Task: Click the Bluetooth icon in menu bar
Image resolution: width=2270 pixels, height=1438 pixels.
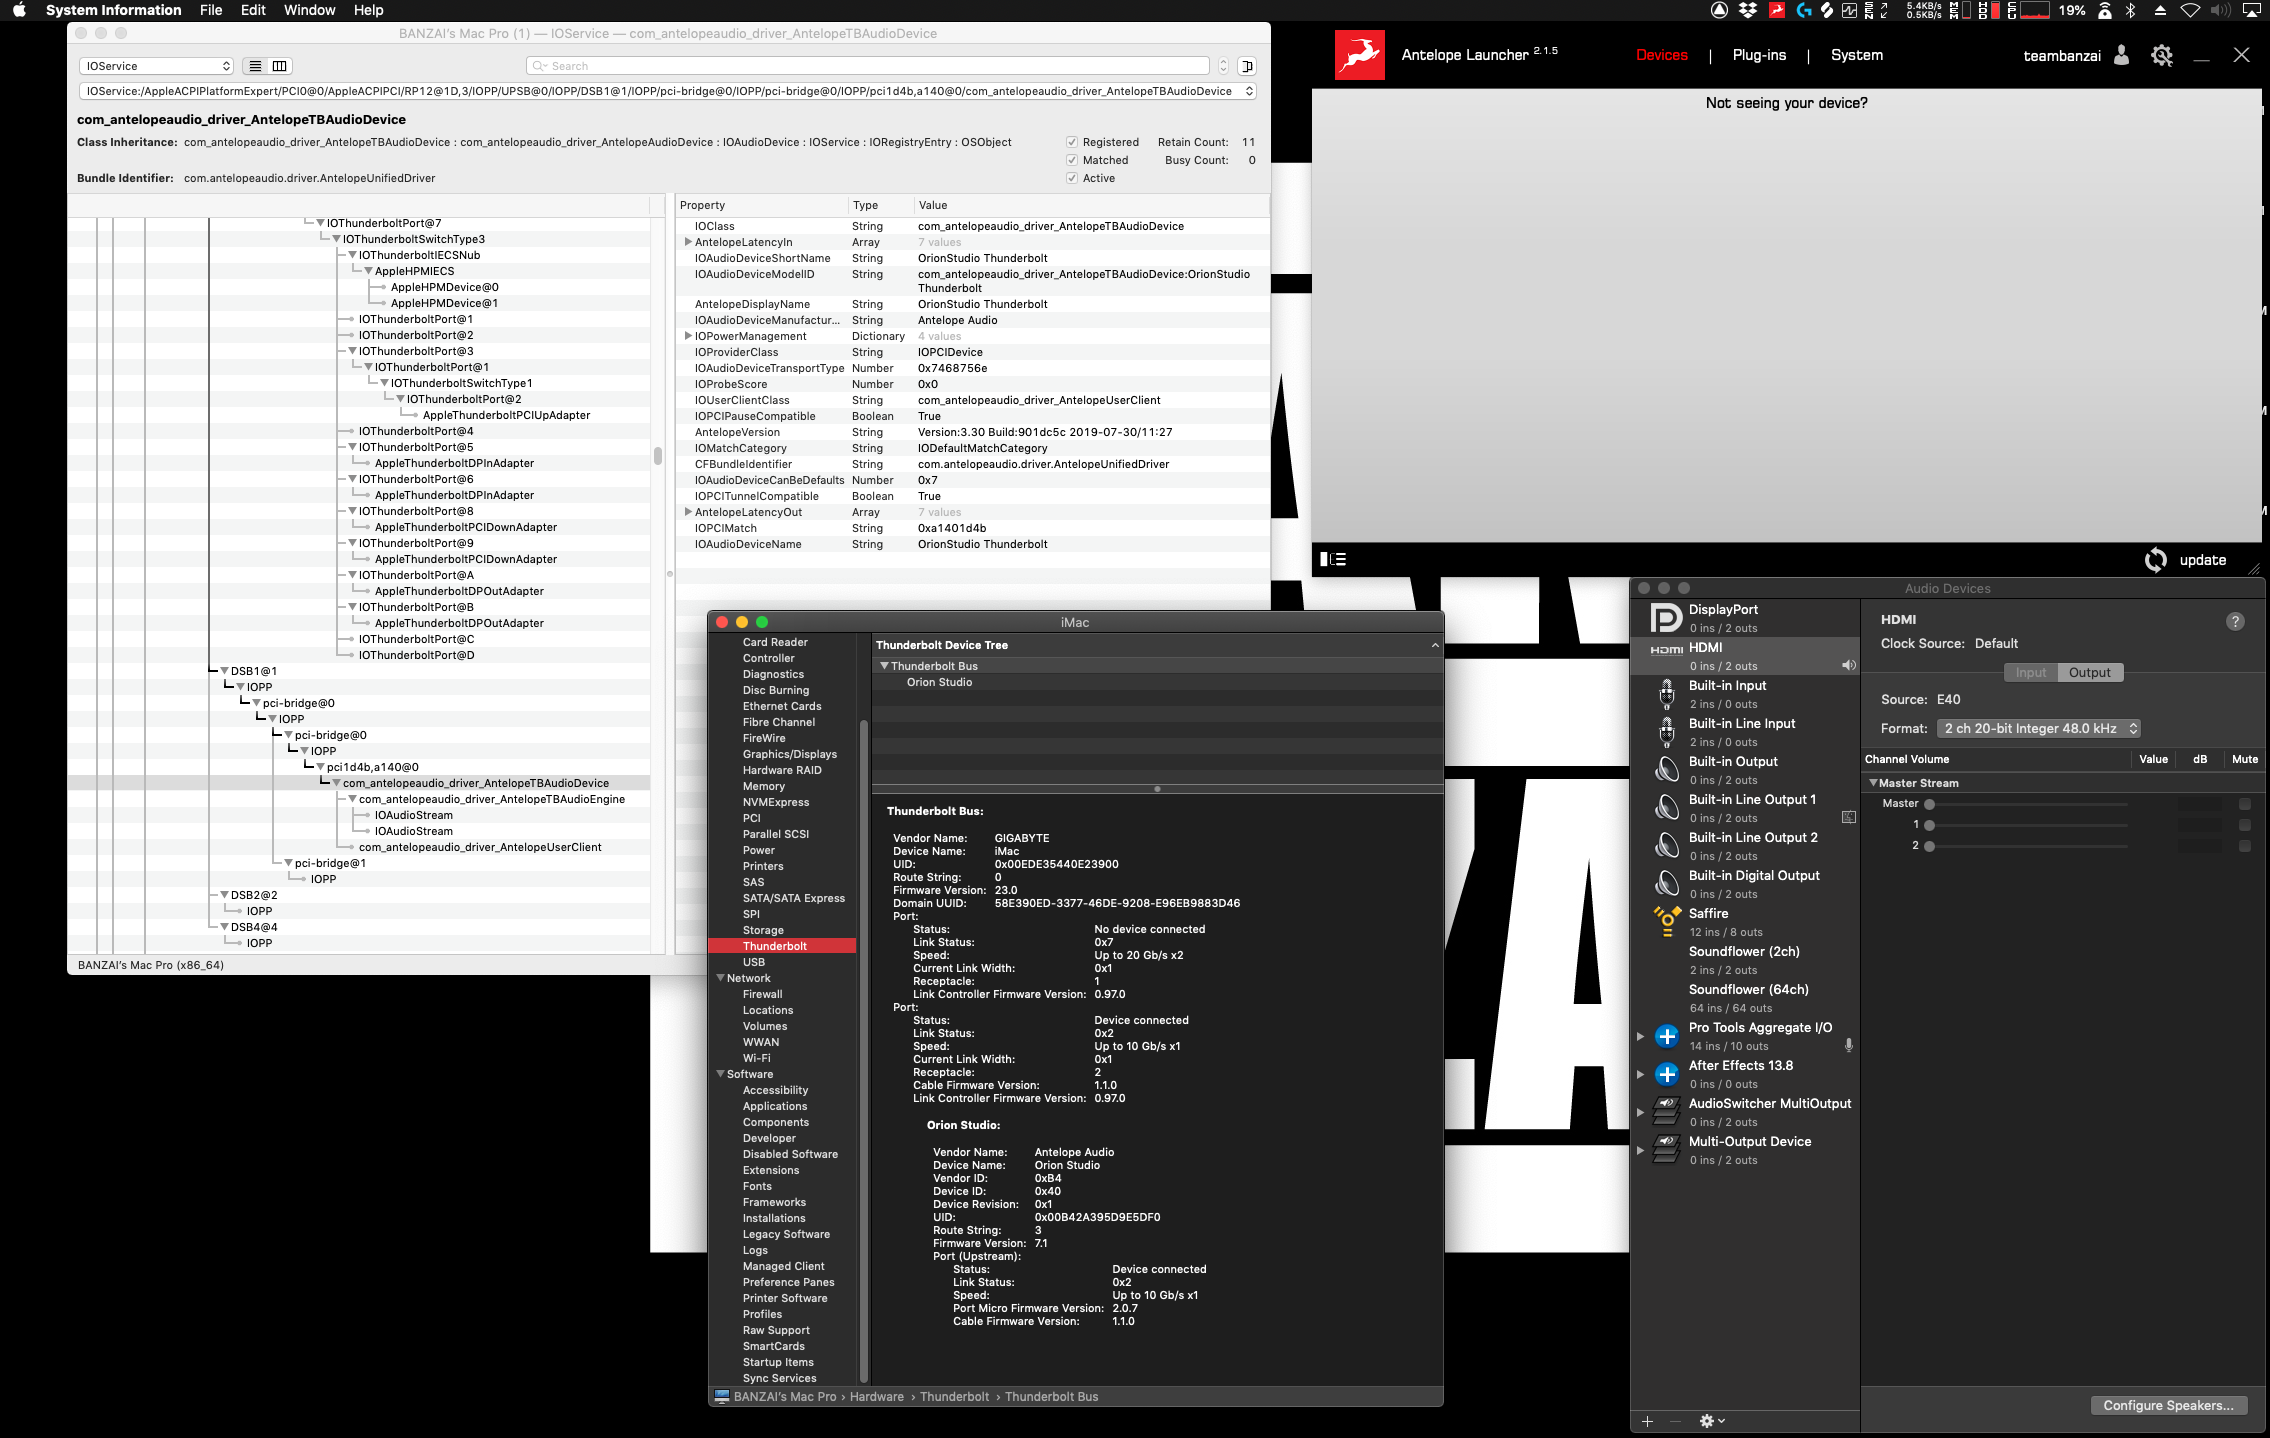Action: click(2130, 10)
